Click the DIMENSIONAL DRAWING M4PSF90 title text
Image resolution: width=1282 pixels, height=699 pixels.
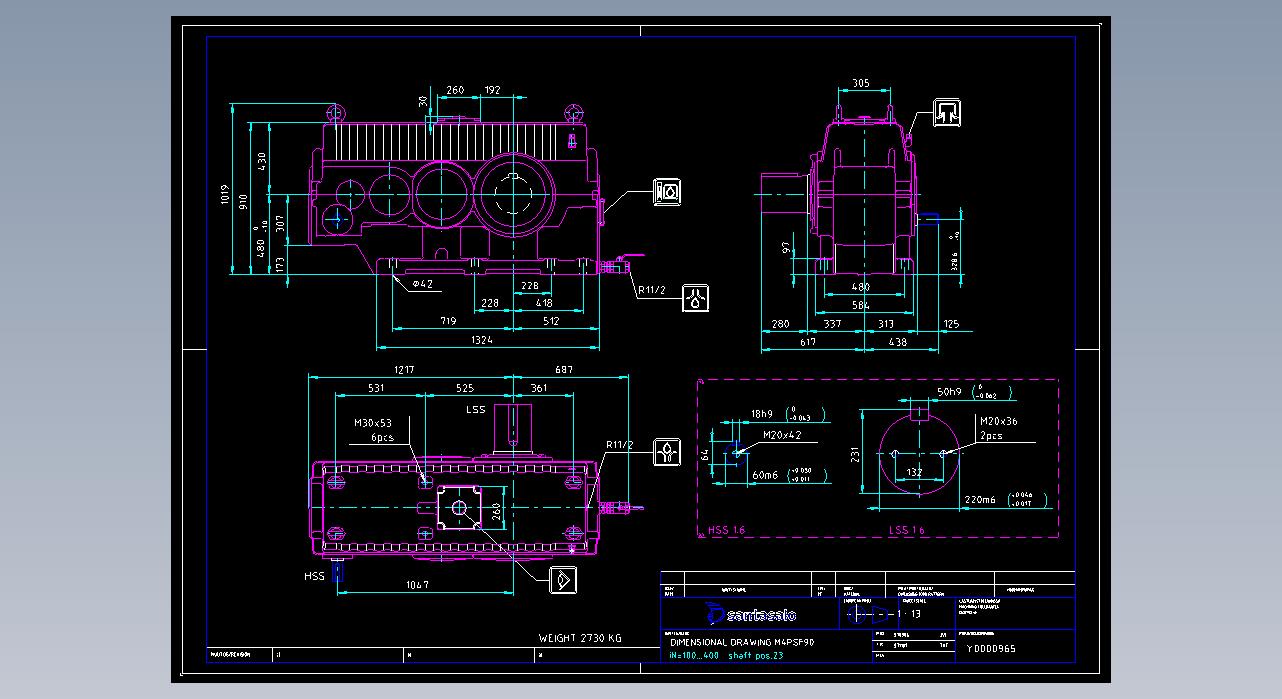click(742, 642)
